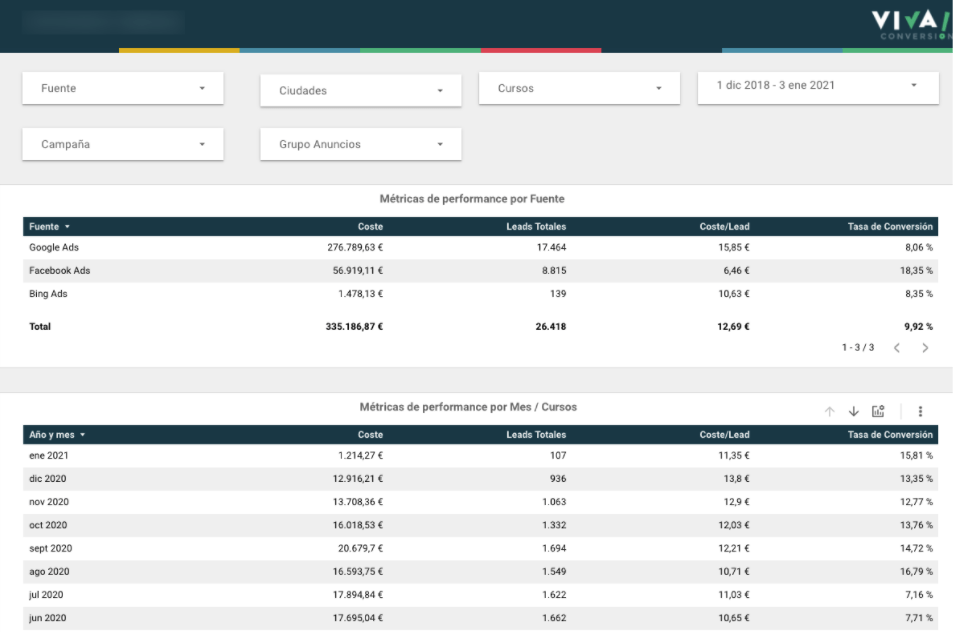Click the conversion rate 7,16 %
The height and width of the screenshot is (632, 953).
919,594
